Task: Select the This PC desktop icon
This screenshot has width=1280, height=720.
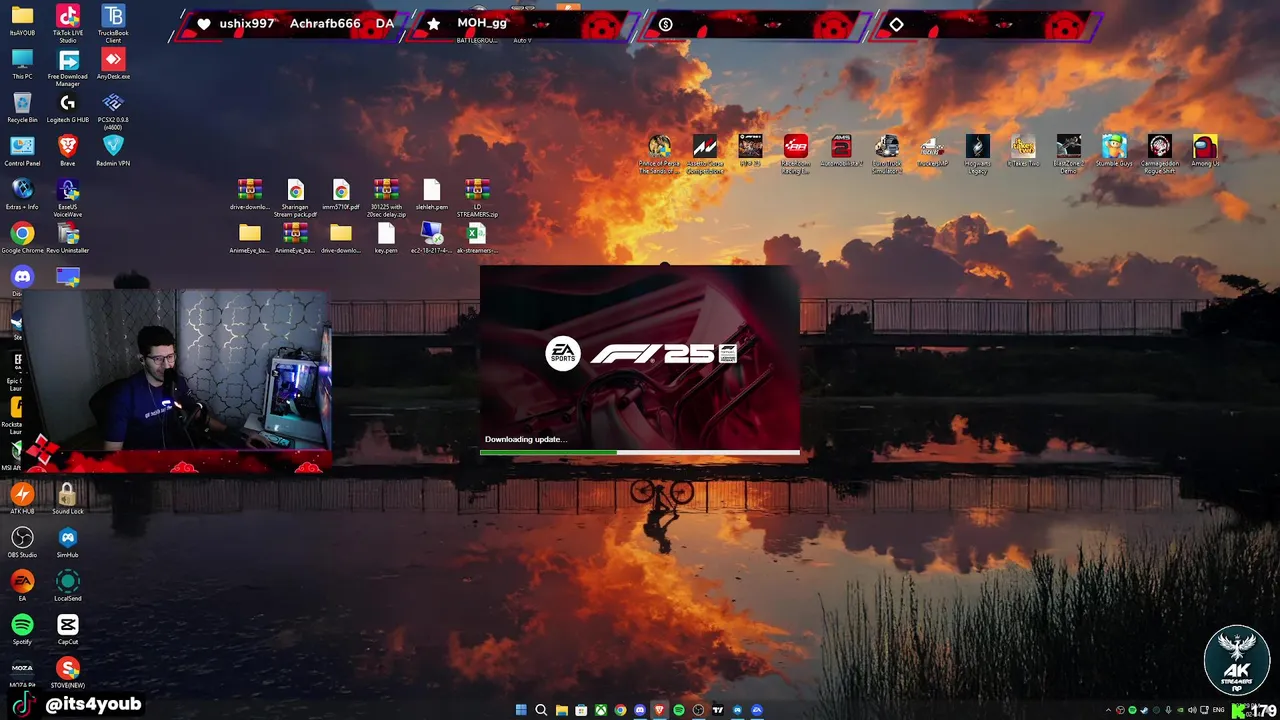Action: pyautogui.click(x=22, y=64)
